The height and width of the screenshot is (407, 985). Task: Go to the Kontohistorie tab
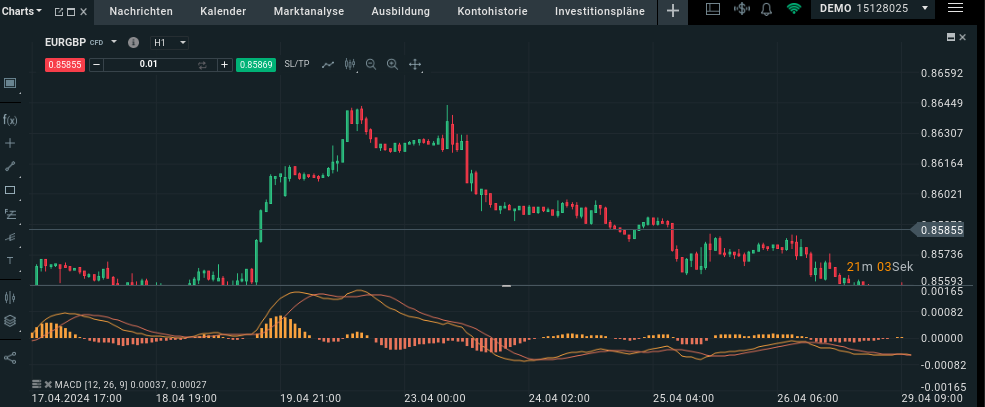pyautogui.click(x=492, y=11)
